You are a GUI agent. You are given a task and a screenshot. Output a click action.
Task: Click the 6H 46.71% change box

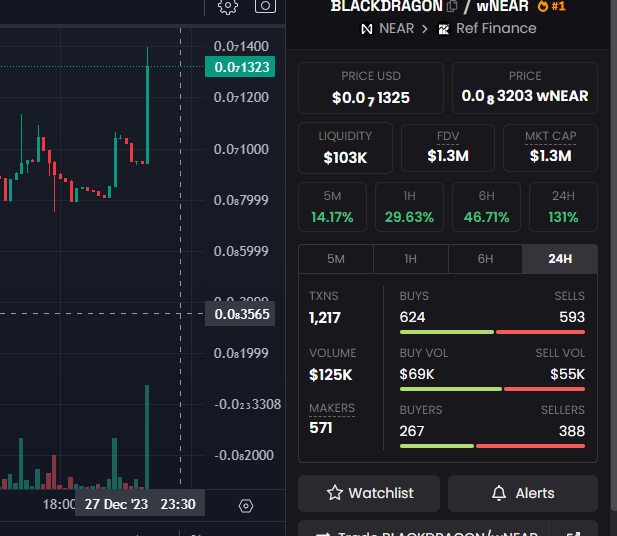(x=486, y=207)
